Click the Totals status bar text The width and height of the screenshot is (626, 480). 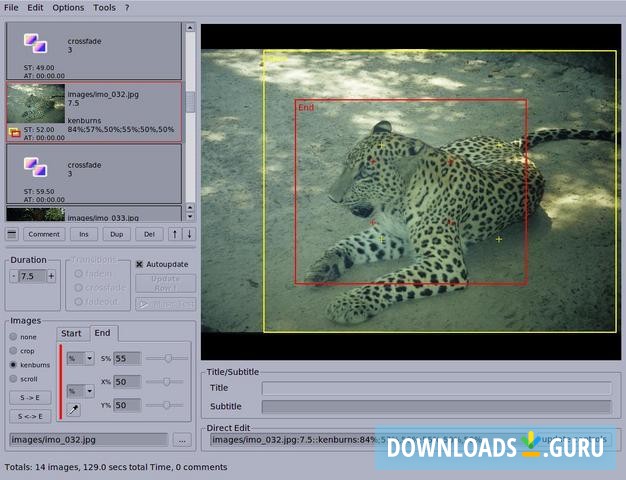[x=116, y=467]
